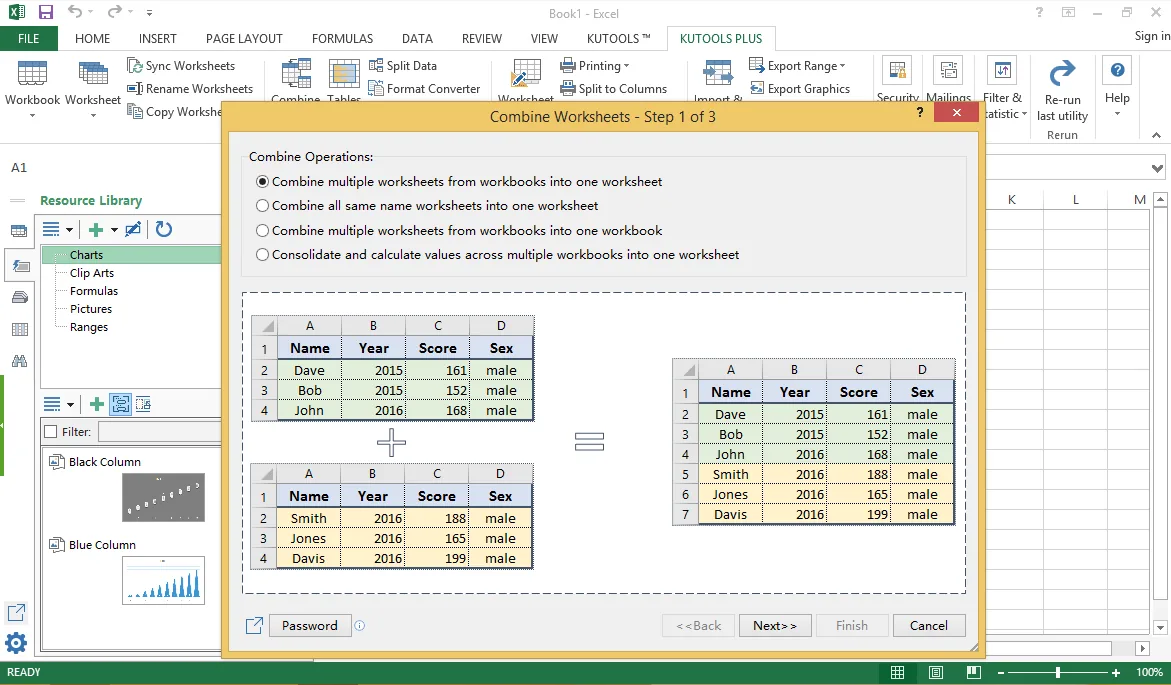1171x685 pixels.
Task: Switch to the KUTOOLS tab
Action: [618, 39]
